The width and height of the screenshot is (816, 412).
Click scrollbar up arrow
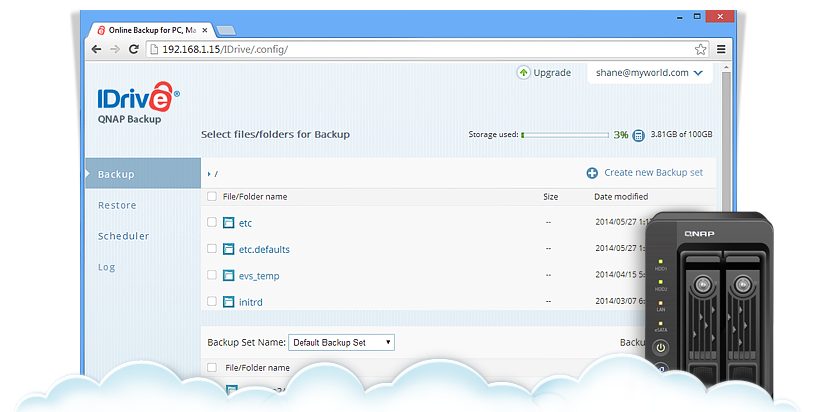click(x=726, y=68)
